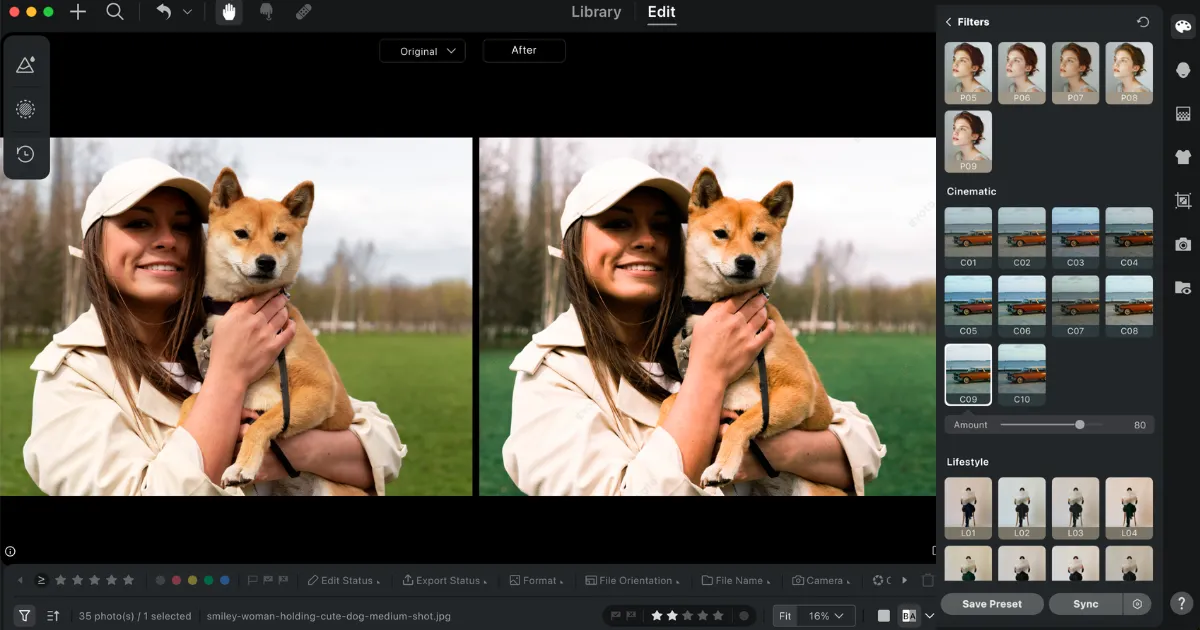
Task: Open the adjustments mountain icon on the left panel
Action: tap(26, 65)
